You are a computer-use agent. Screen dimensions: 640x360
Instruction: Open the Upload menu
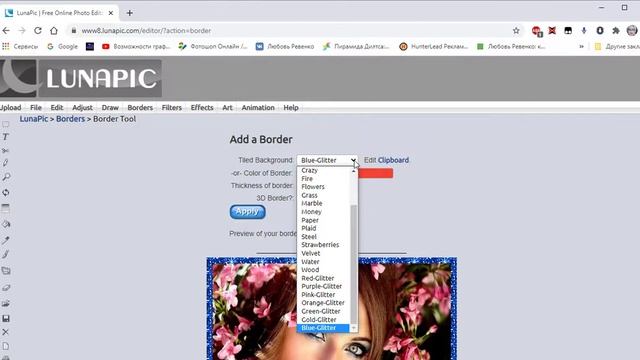pyautogui.click(x=10, y=108)
